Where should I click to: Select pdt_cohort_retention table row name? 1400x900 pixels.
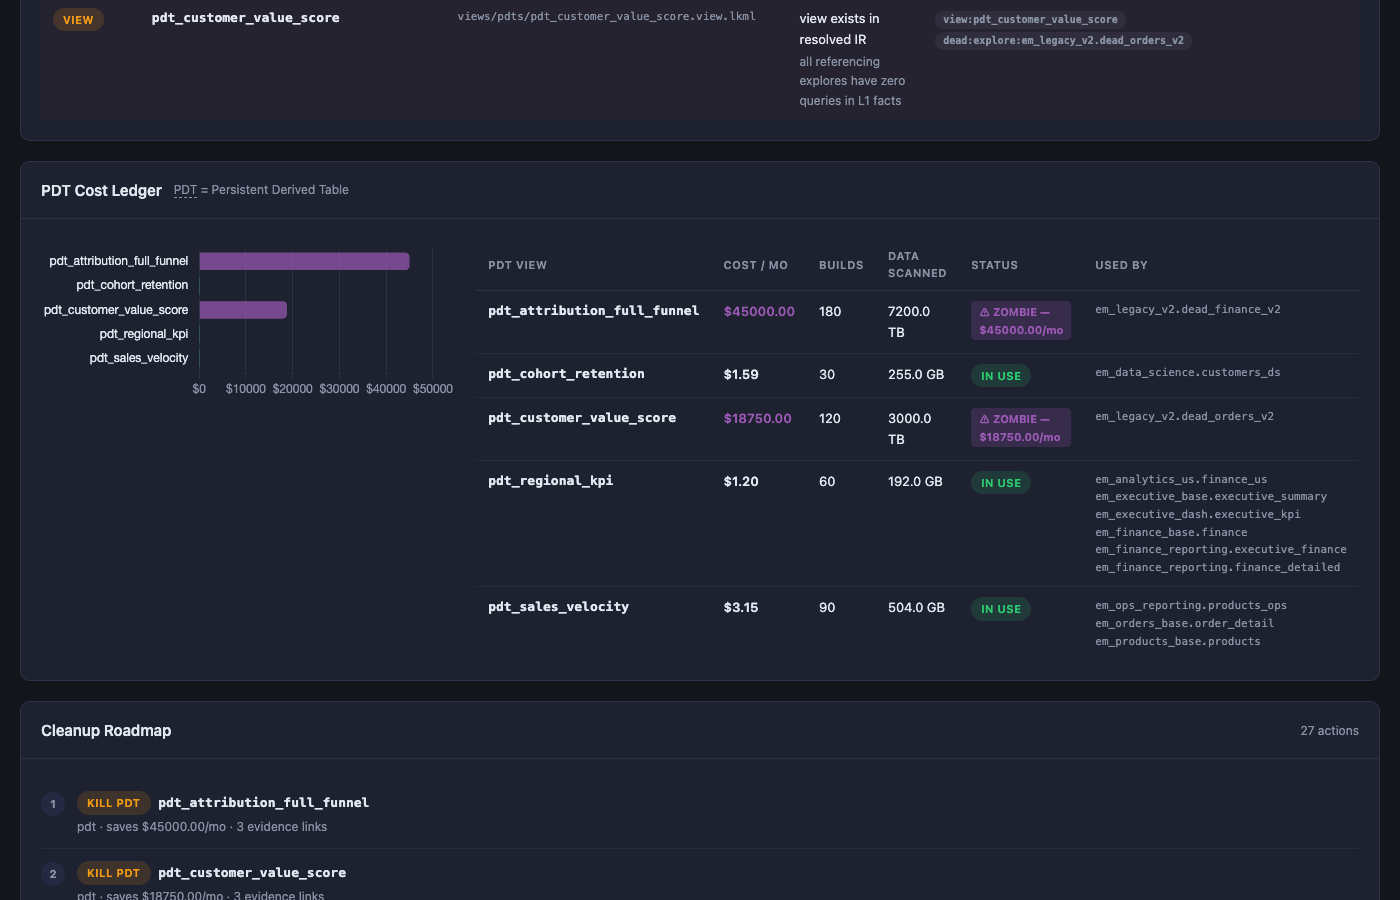[566, 374]
